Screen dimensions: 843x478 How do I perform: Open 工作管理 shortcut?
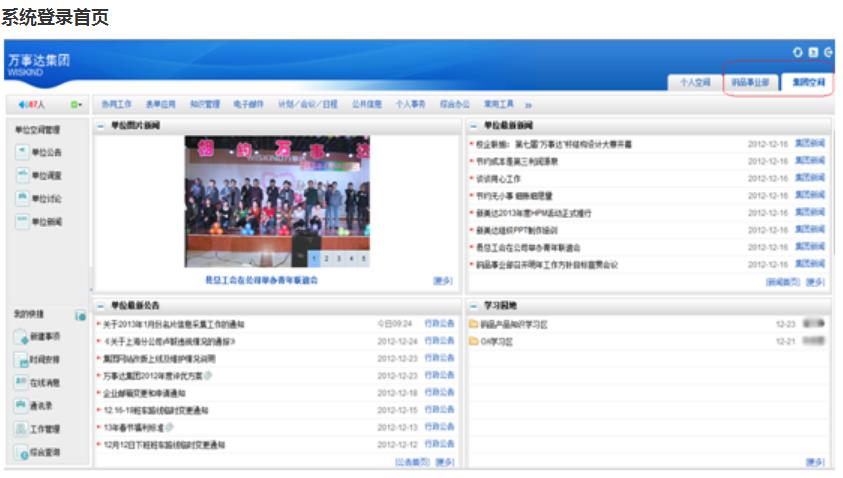tap(38, 428)
